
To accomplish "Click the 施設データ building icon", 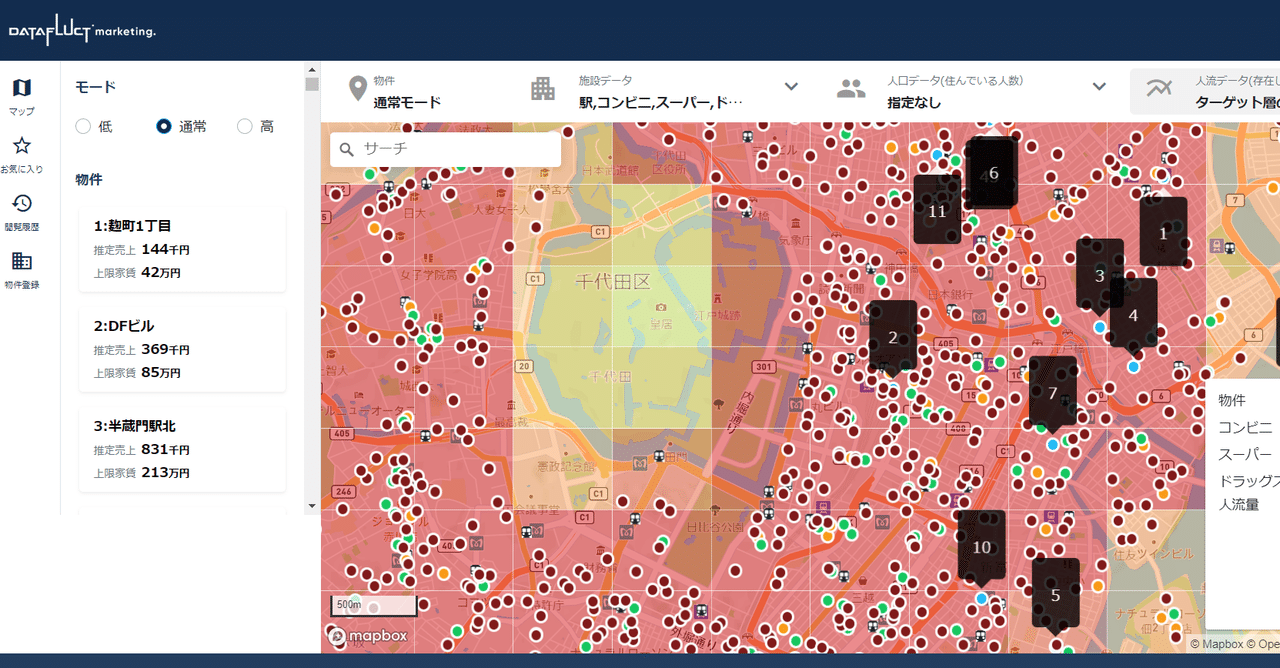I will 543,89.
